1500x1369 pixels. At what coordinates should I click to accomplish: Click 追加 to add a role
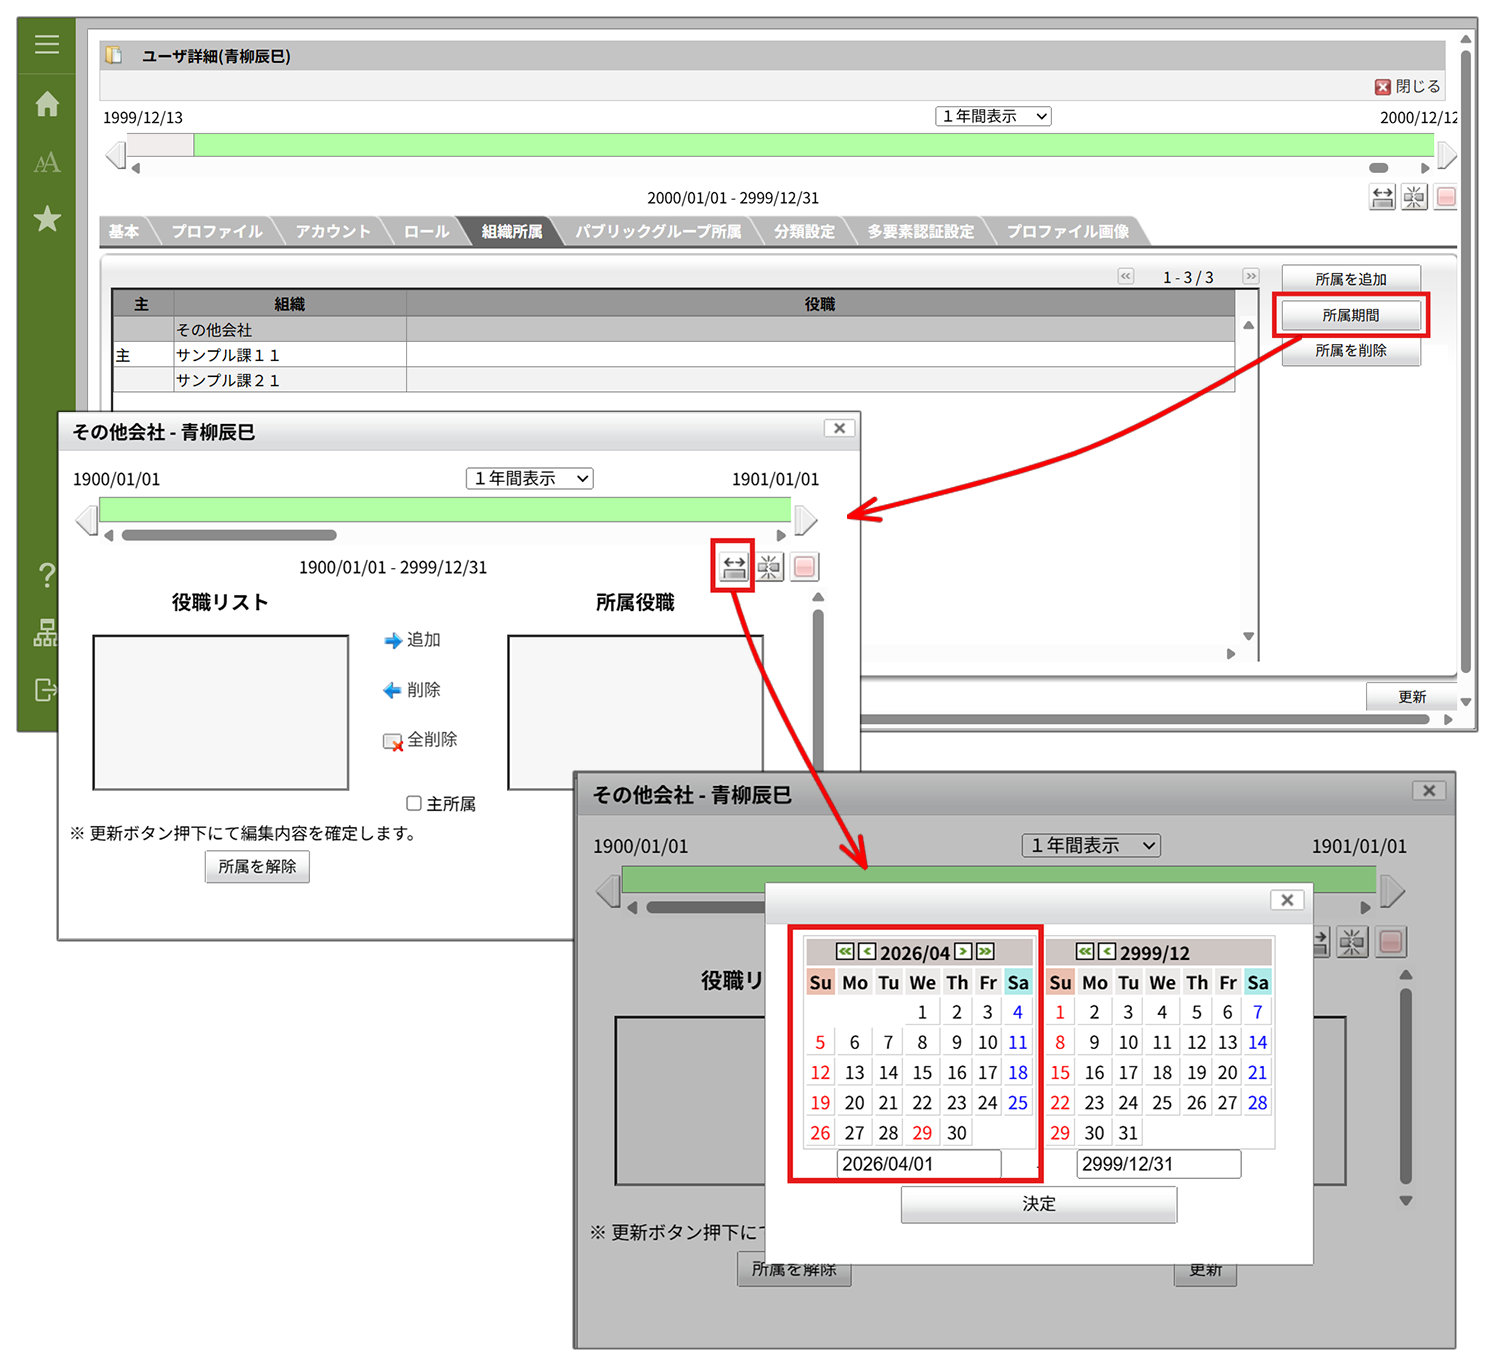tap(413, 640)
